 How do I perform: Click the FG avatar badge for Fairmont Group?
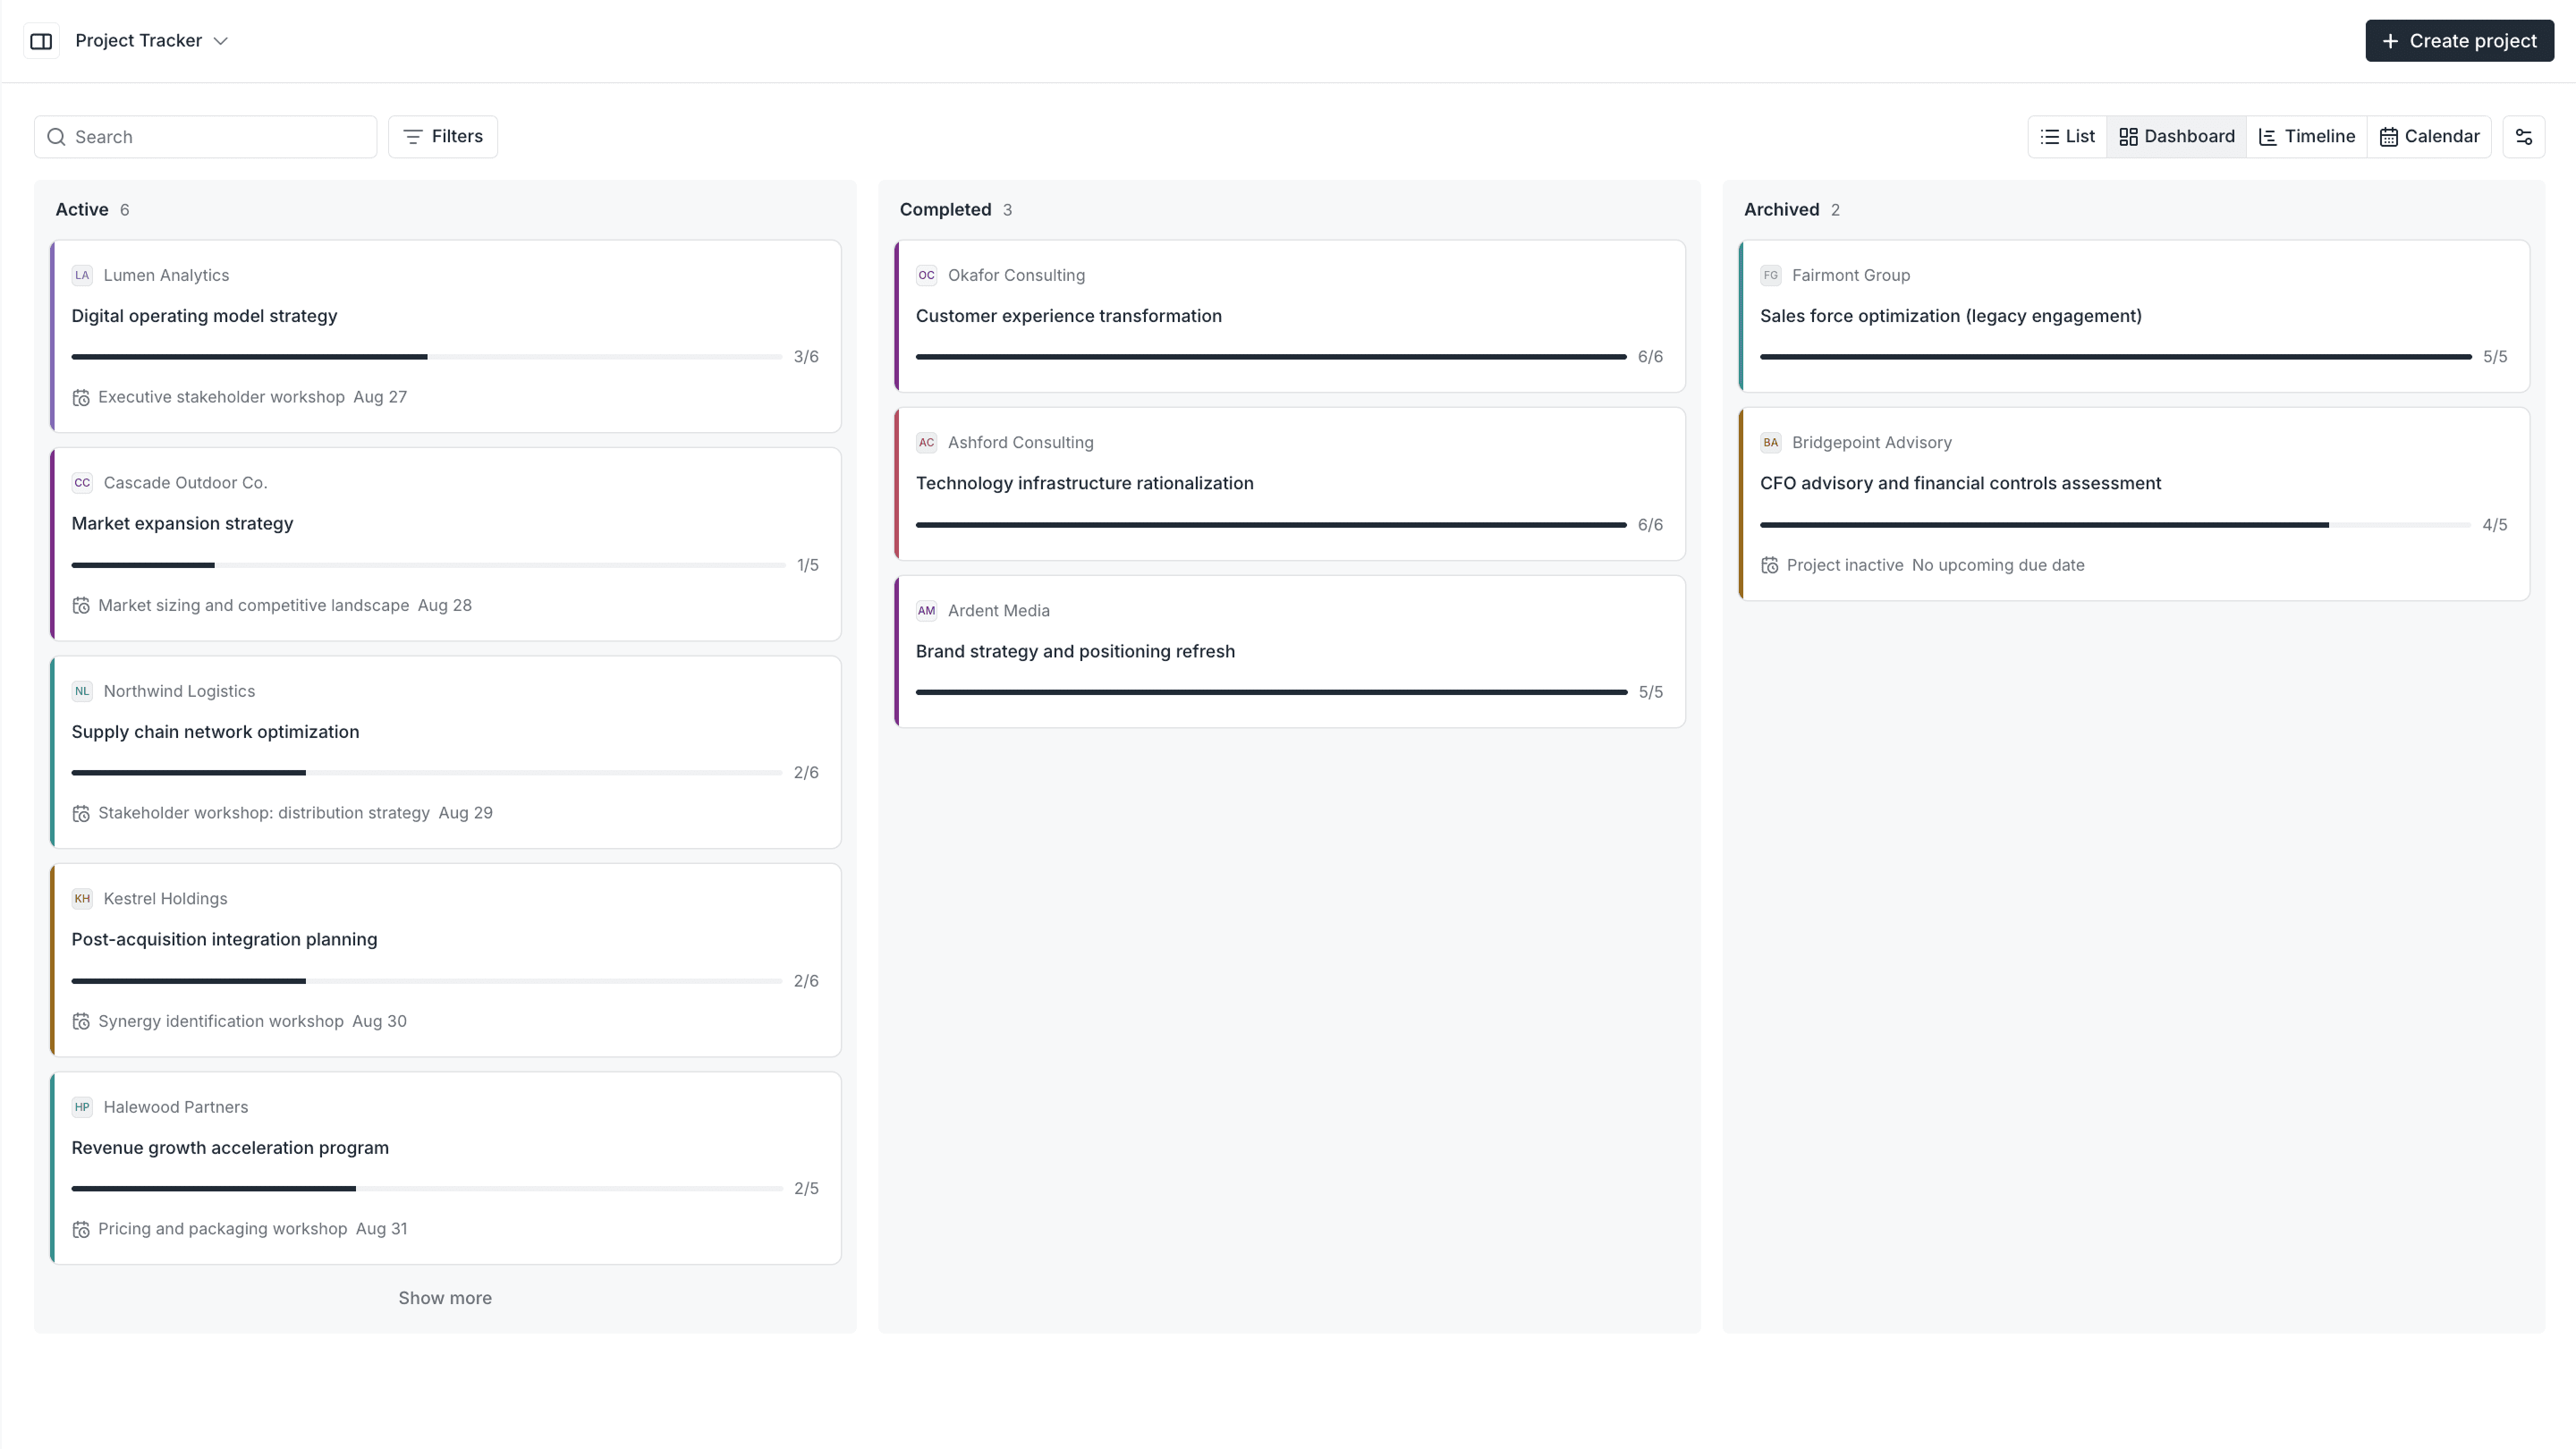[x=1770, y=275]
